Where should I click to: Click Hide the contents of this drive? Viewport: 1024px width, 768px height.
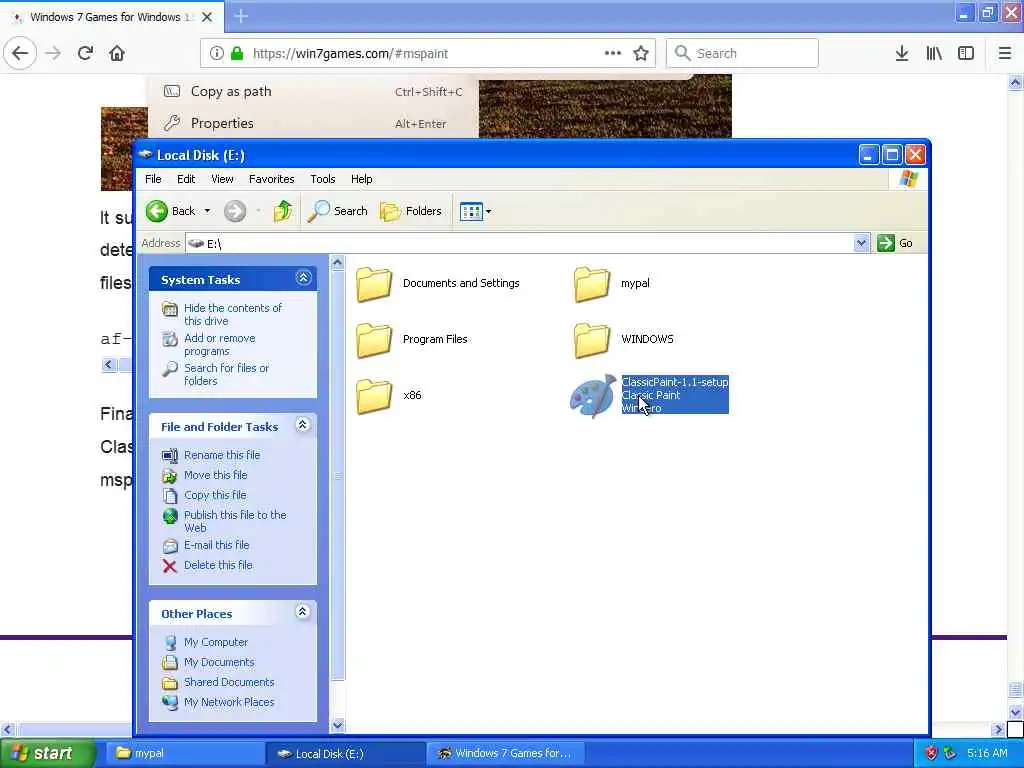(232, 314)
